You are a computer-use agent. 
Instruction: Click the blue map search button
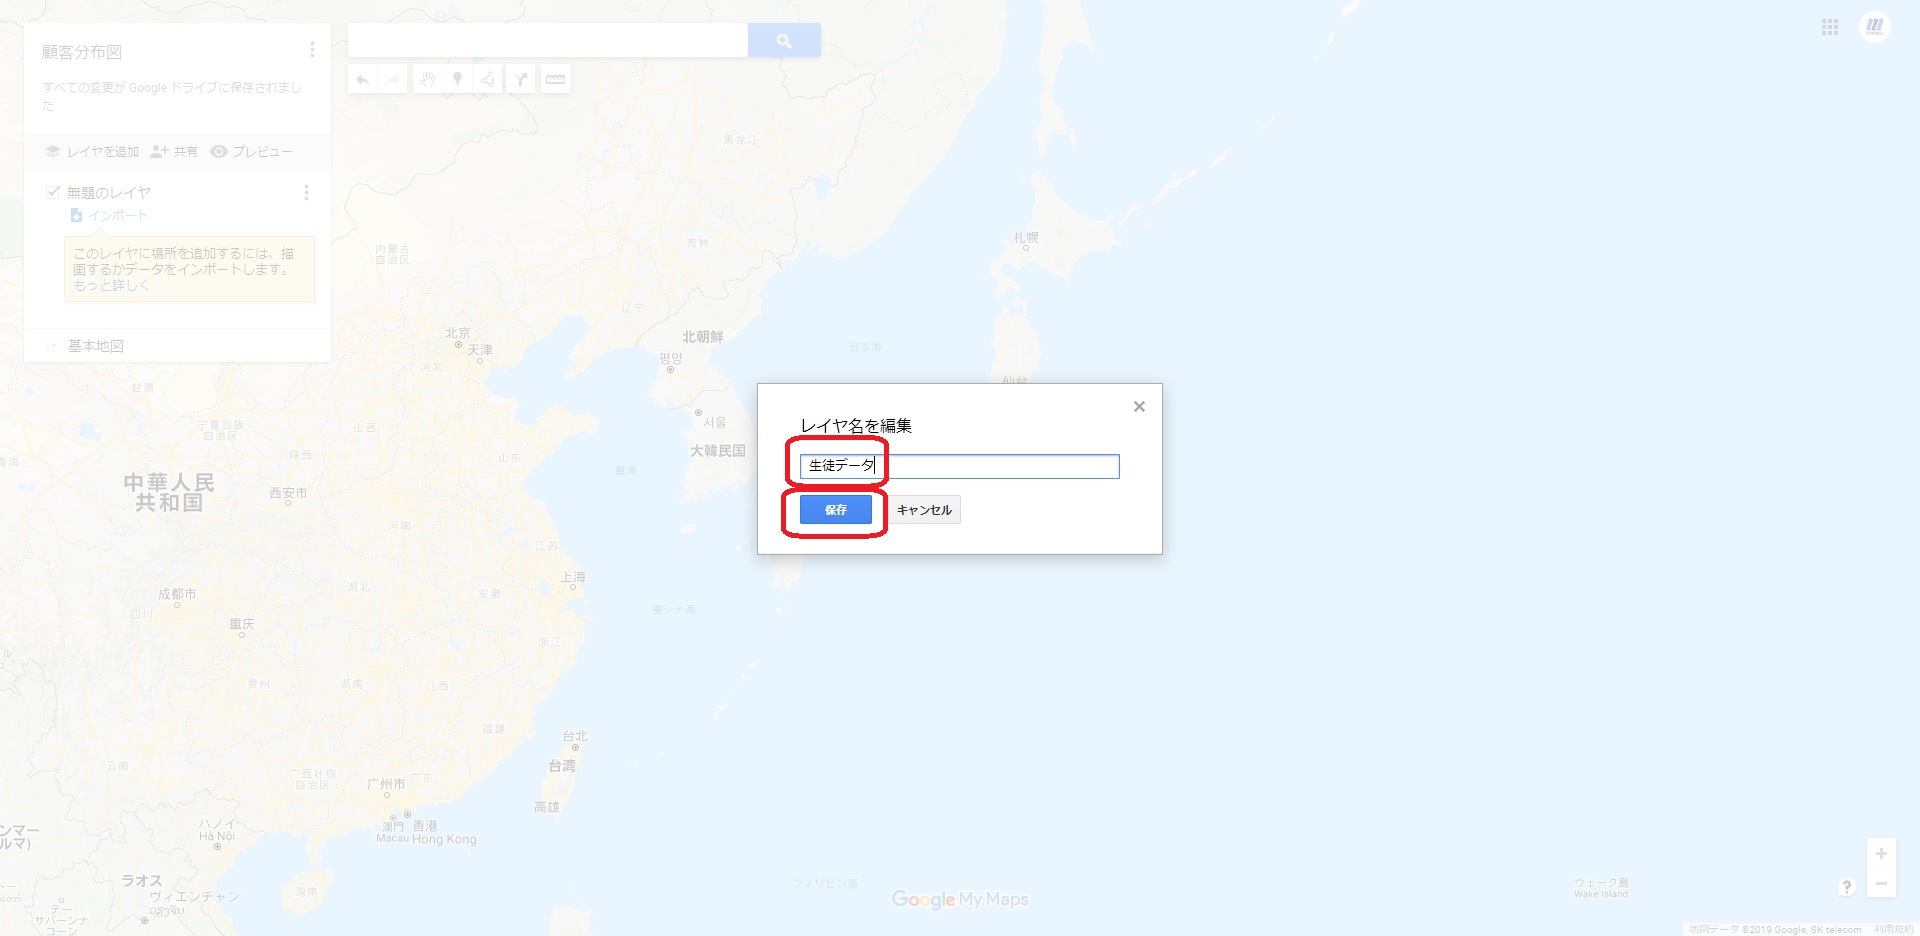click(784, 40)
